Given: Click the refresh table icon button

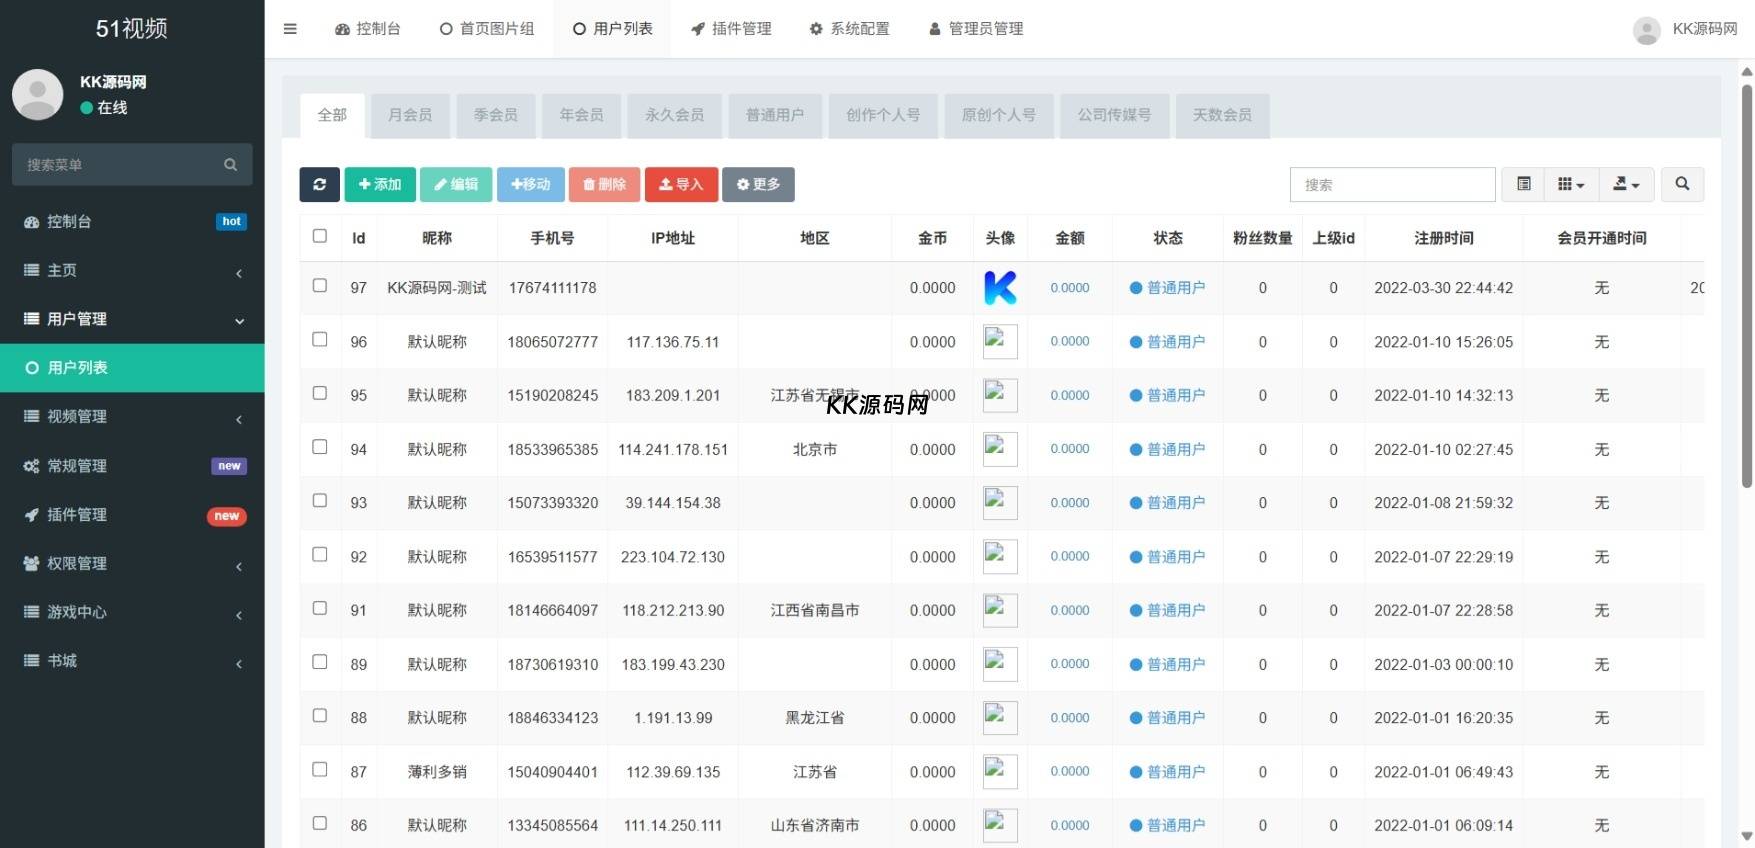Looking at the screenshot, I should (319, 184).
